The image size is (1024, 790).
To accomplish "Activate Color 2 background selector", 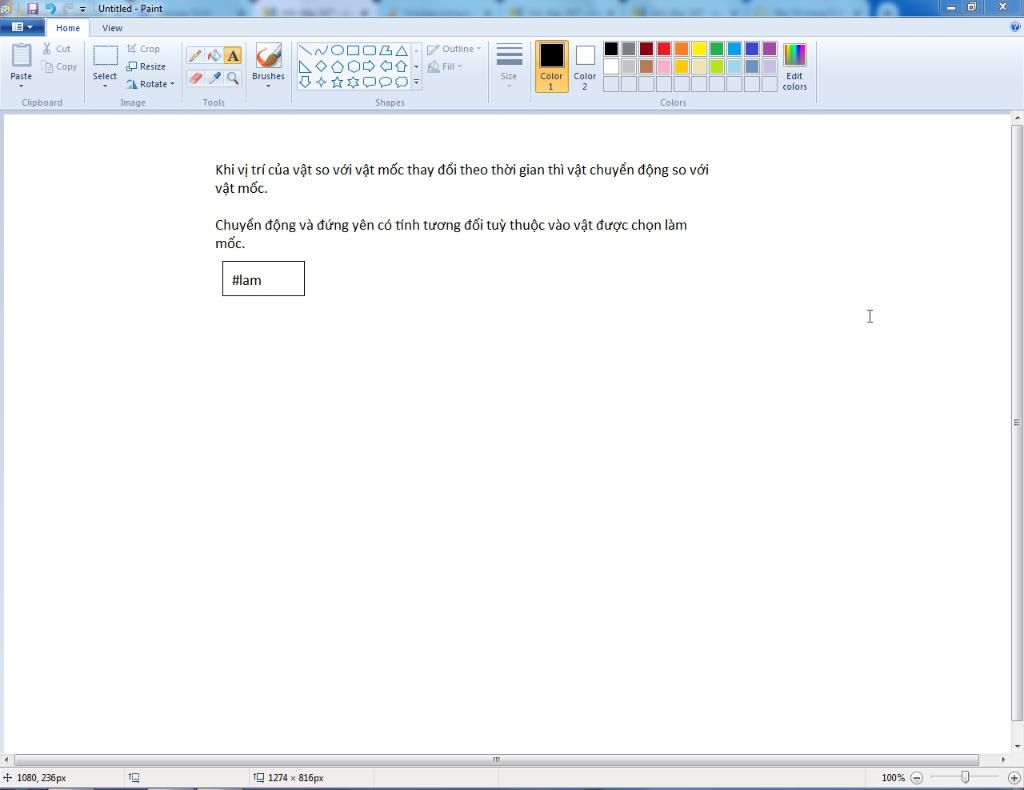I will [584, 66].
